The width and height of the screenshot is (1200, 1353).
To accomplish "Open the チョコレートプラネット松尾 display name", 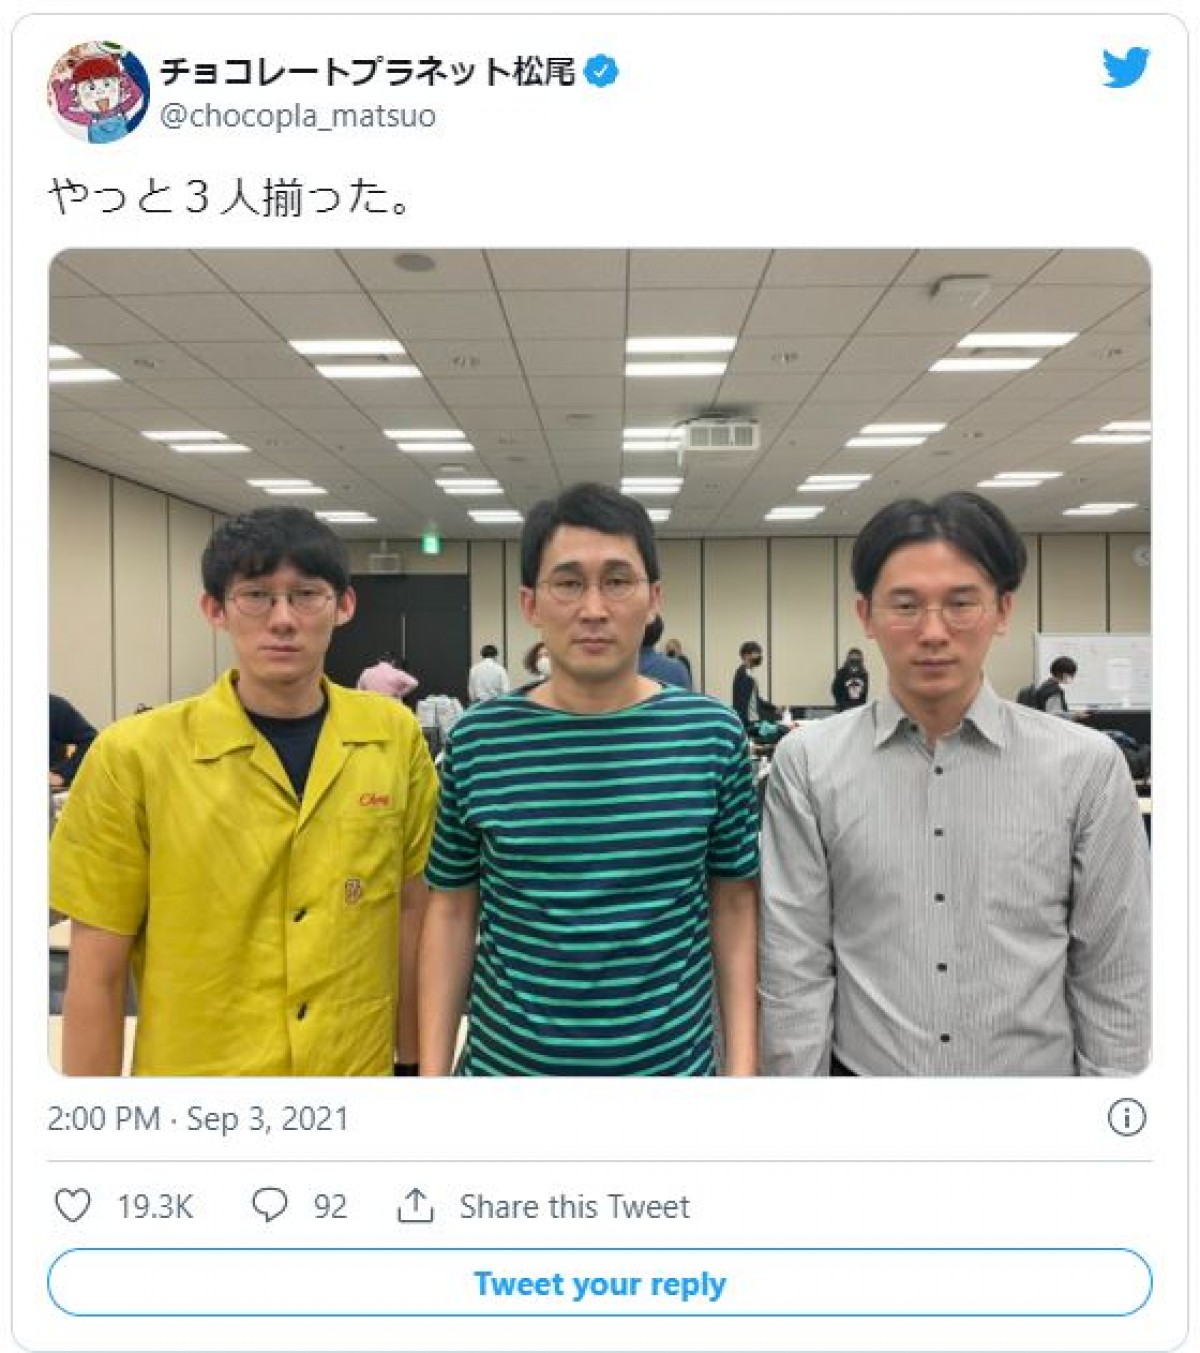I will [369, 72].
